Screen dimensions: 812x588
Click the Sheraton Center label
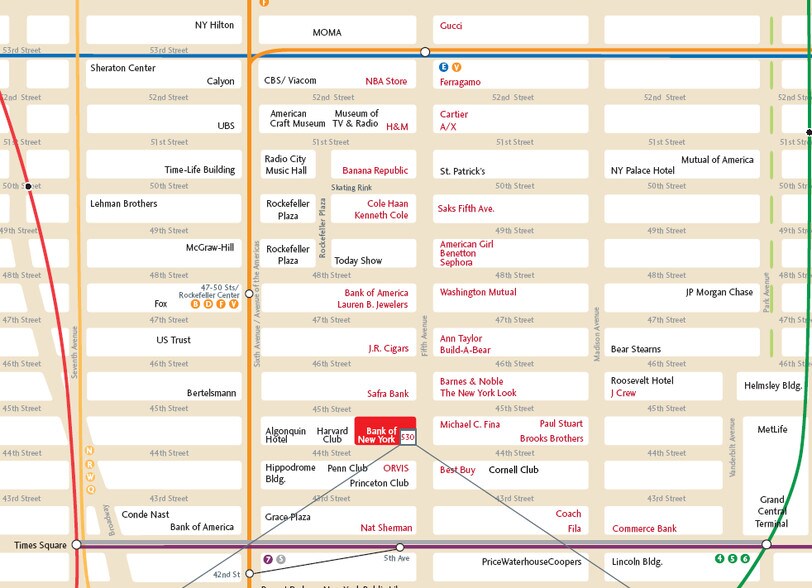click(123, 68)
